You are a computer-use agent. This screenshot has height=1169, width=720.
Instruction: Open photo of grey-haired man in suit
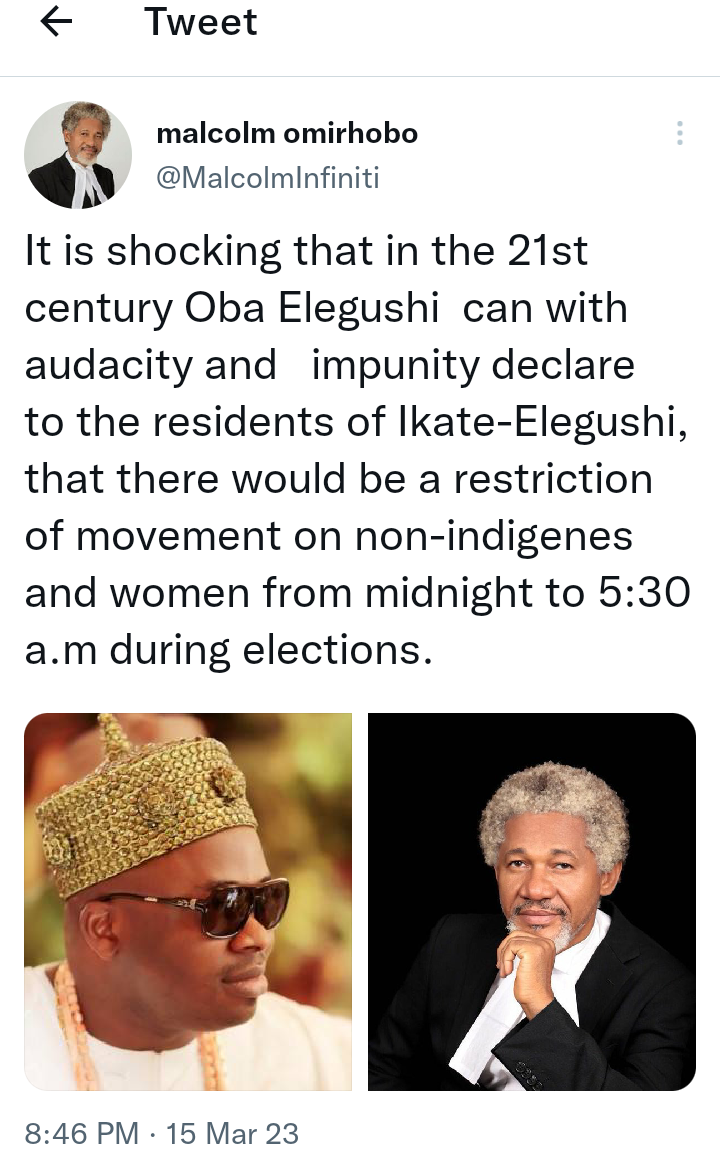pyautogui.click(x=531, y=901)
